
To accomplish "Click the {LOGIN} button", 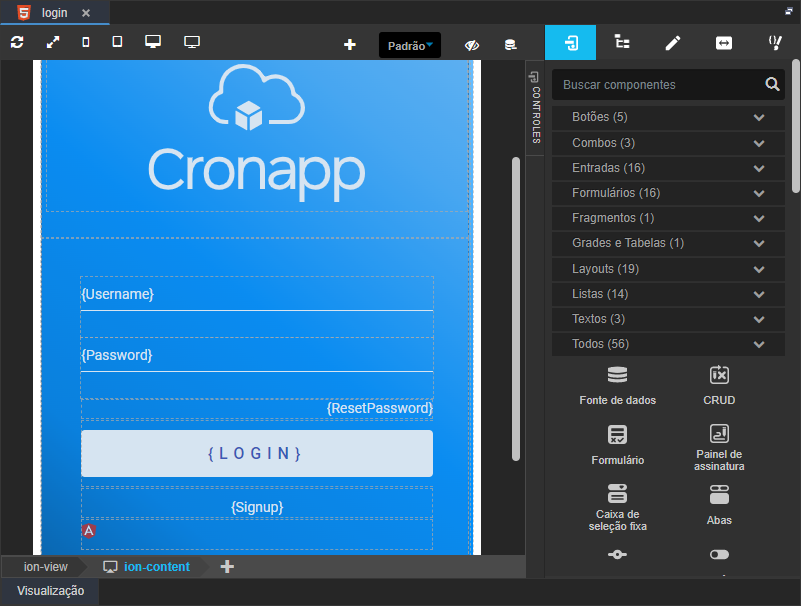I will pos(257,453).
